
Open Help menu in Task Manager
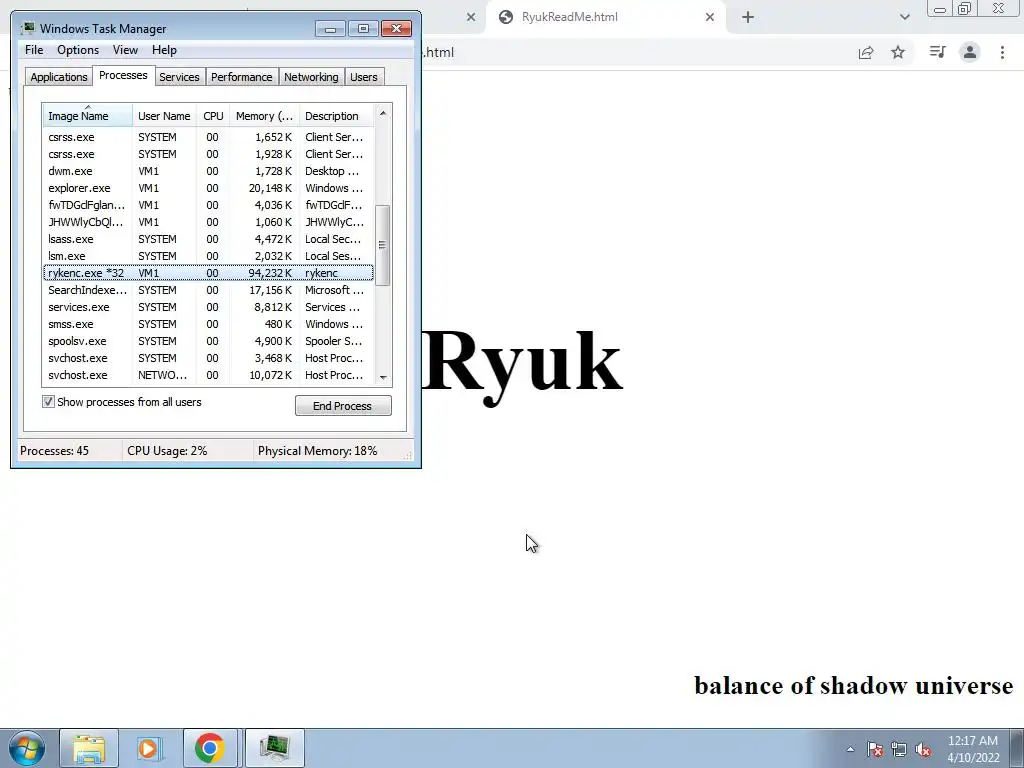(164, 50)
